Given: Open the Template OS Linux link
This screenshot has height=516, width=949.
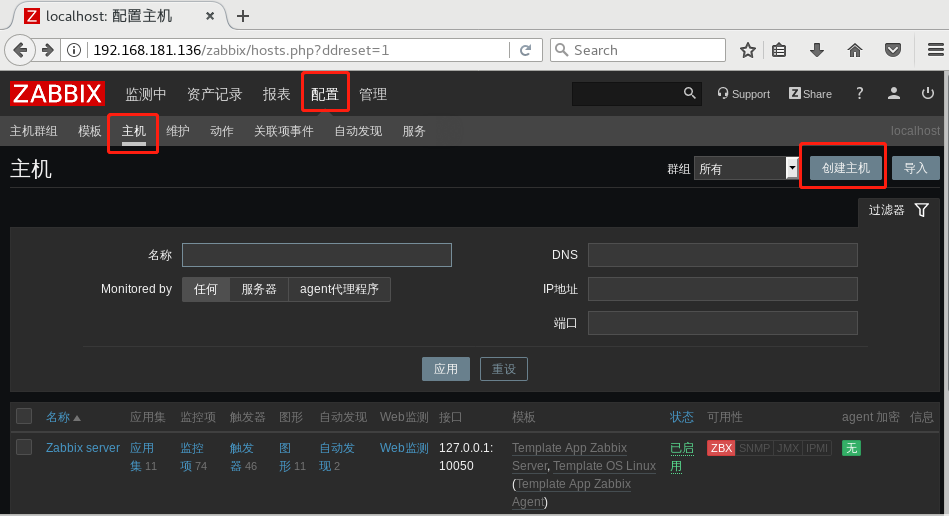Looking at the screenshot, I should 605,466.
